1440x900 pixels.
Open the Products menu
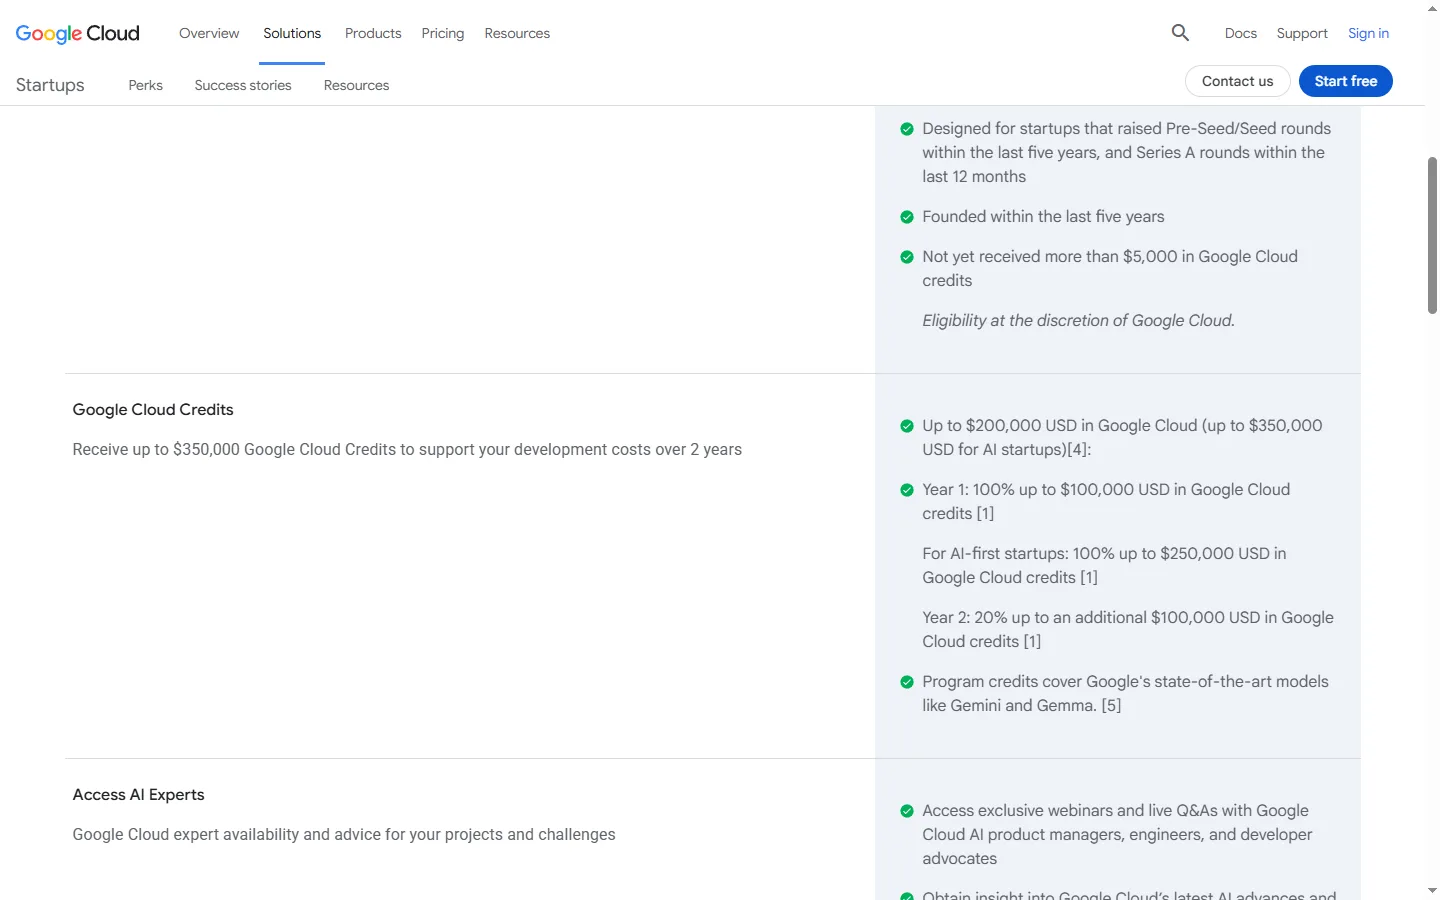(373, 33)
